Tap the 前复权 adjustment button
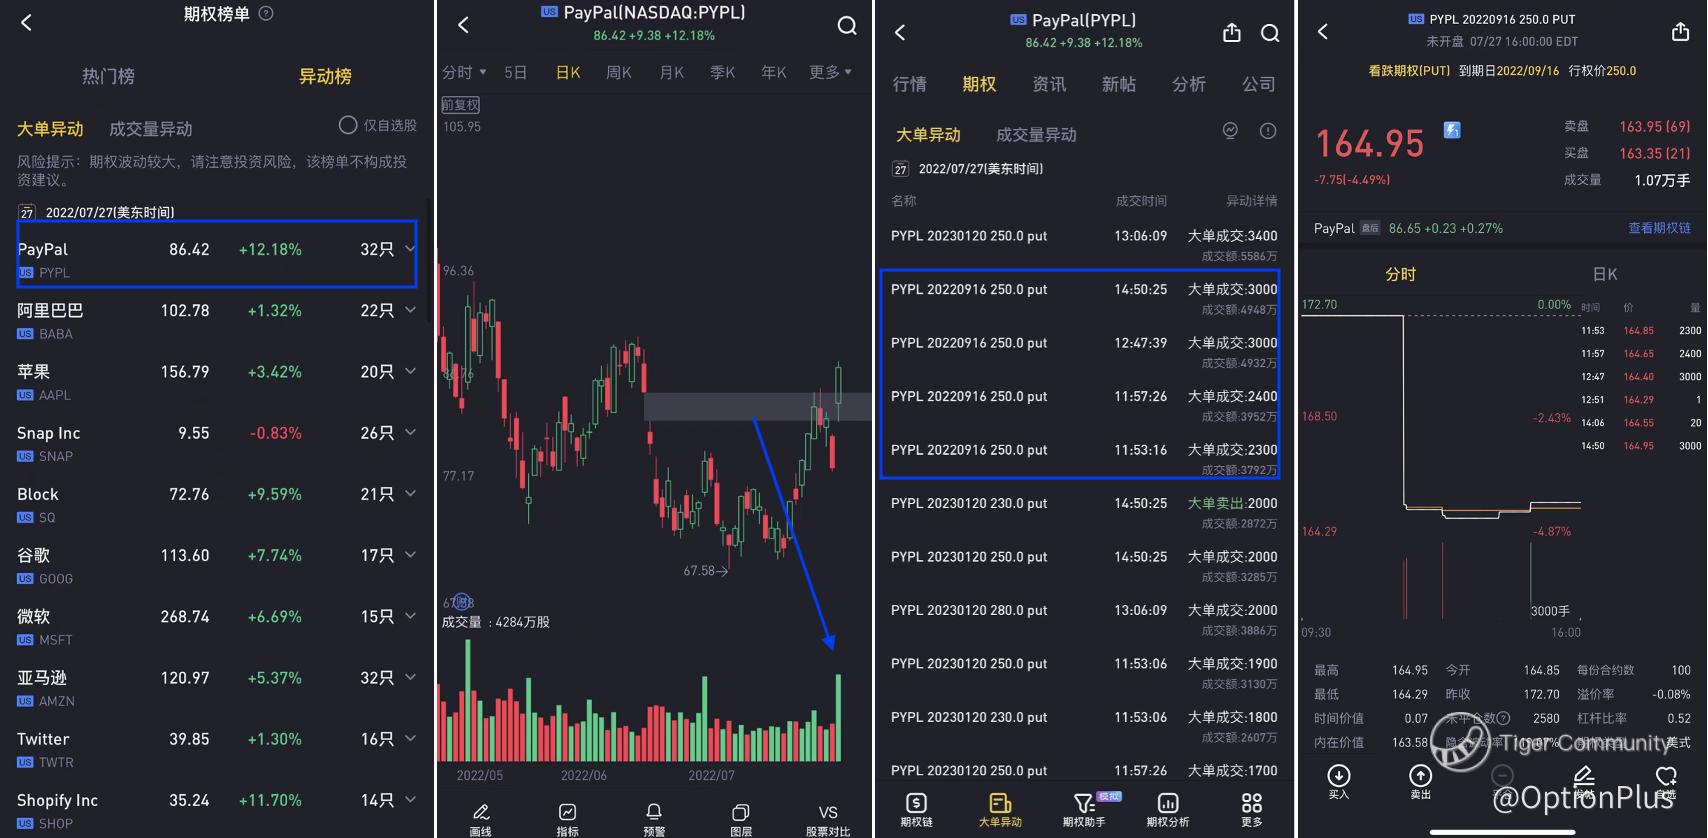1708x838 pixels. pos(461,105)
